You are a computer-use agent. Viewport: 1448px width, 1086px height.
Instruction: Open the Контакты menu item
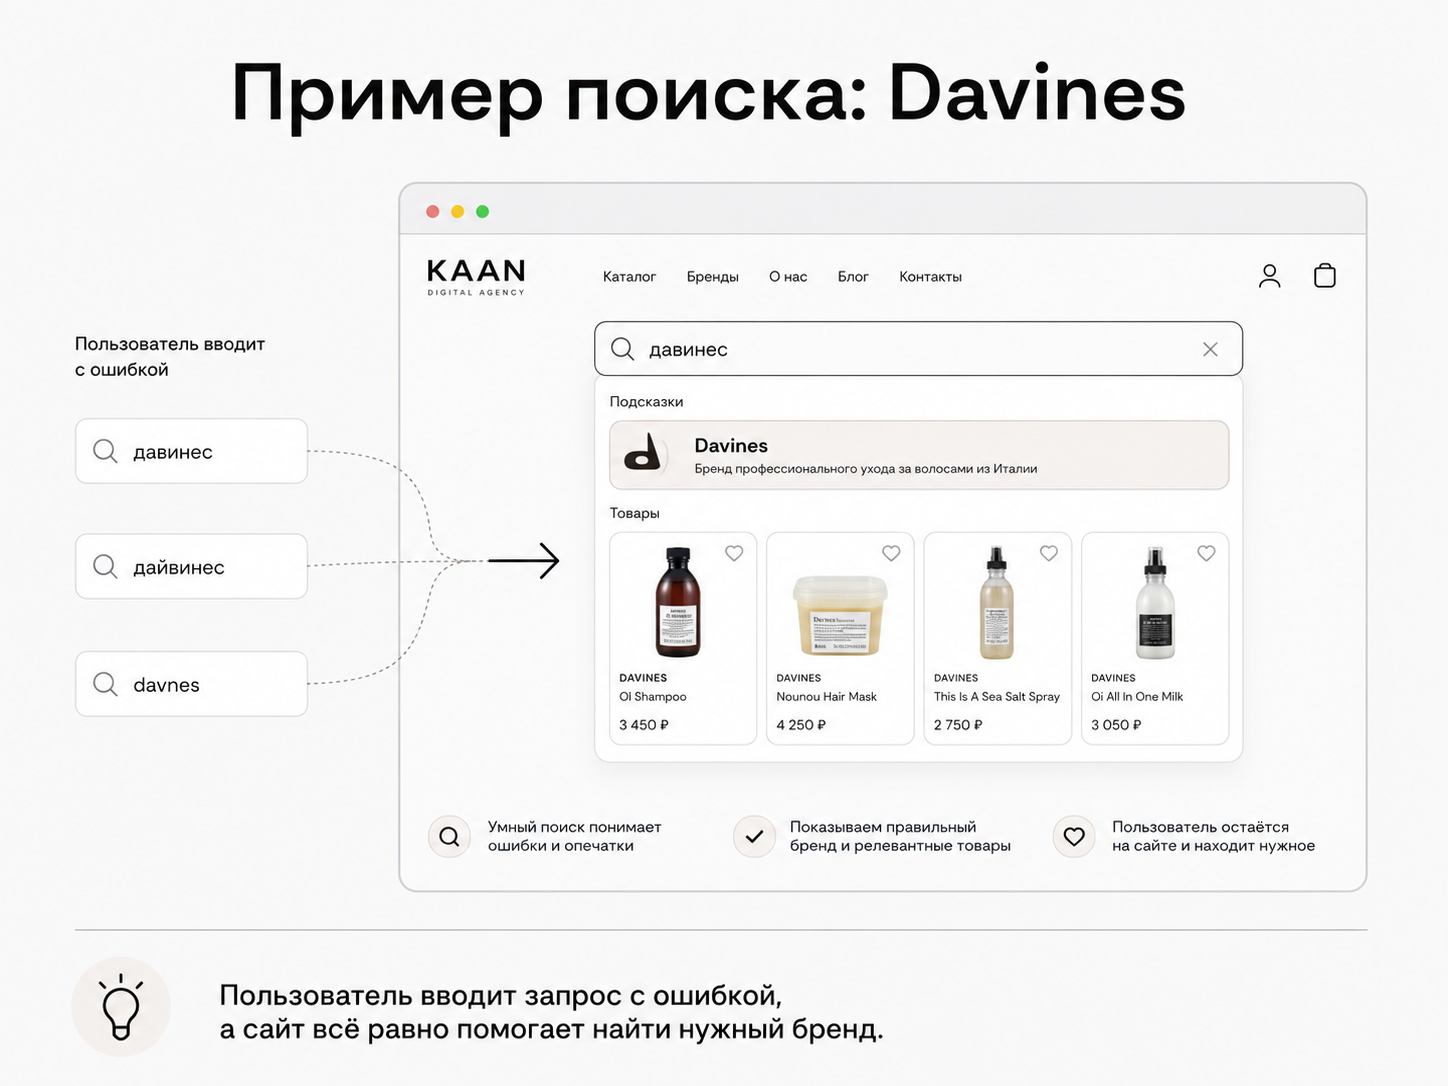coord(930,277)
